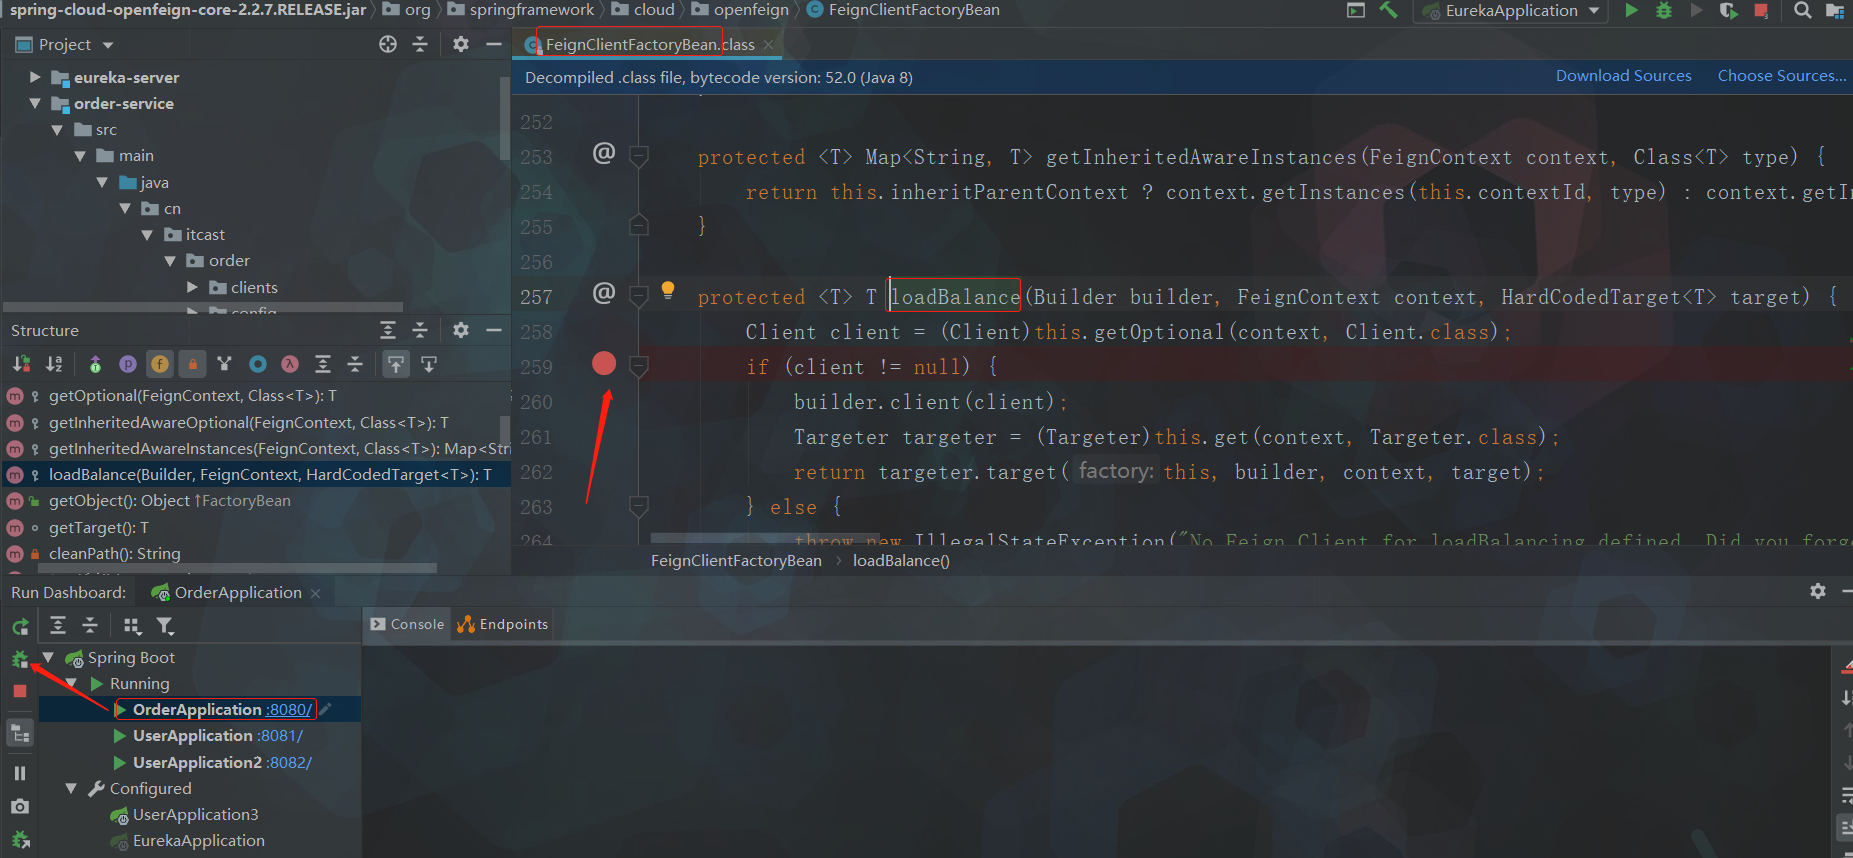Expand all nodes in the Structure header

tap(388, 330)
